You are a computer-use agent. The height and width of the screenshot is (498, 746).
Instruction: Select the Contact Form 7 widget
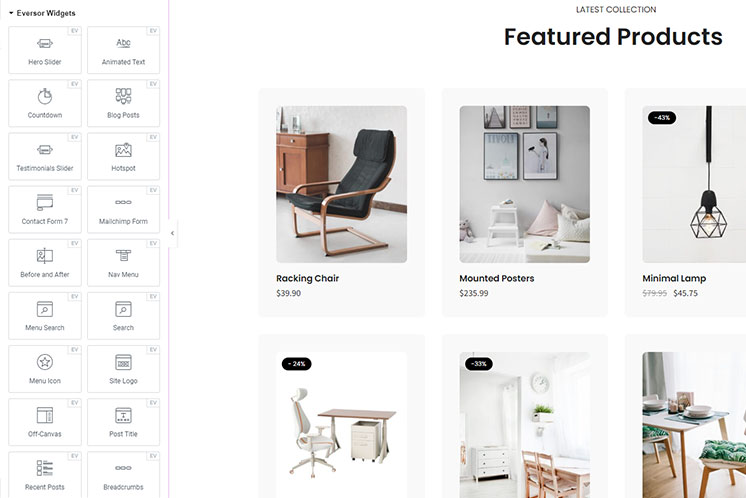(45, 209)
